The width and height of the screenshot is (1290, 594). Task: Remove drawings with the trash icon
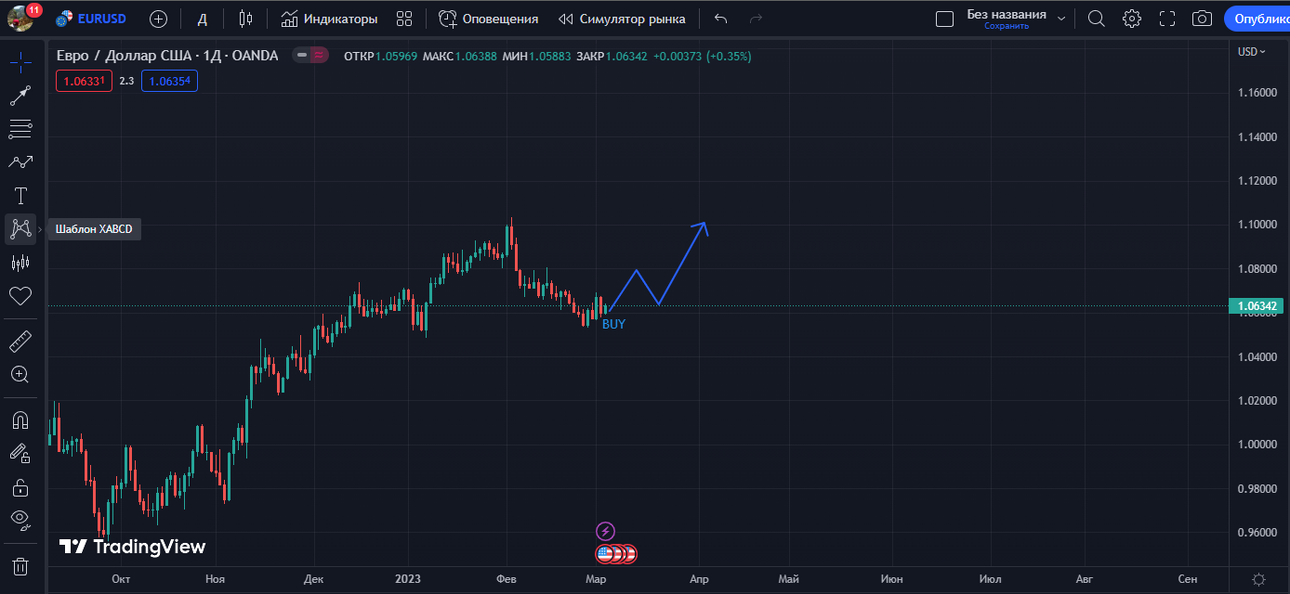pyautogui.click(x=20, y=566)
